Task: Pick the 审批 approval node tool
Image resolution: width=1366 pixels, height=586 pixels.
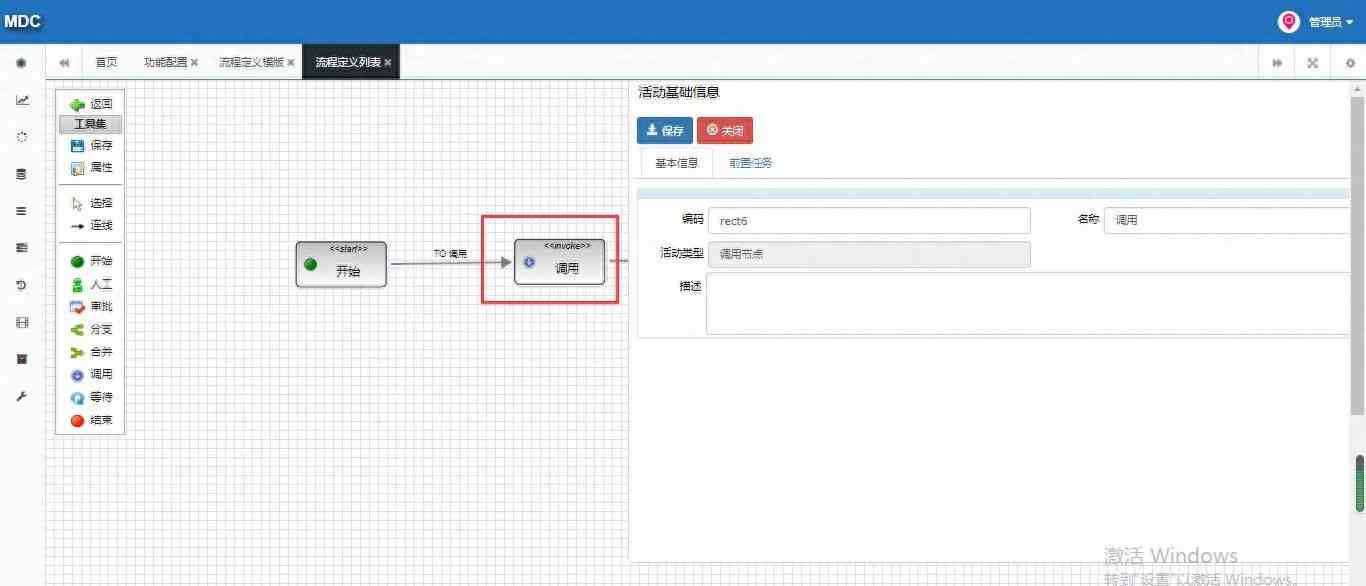Action: [x=91, y=307]
